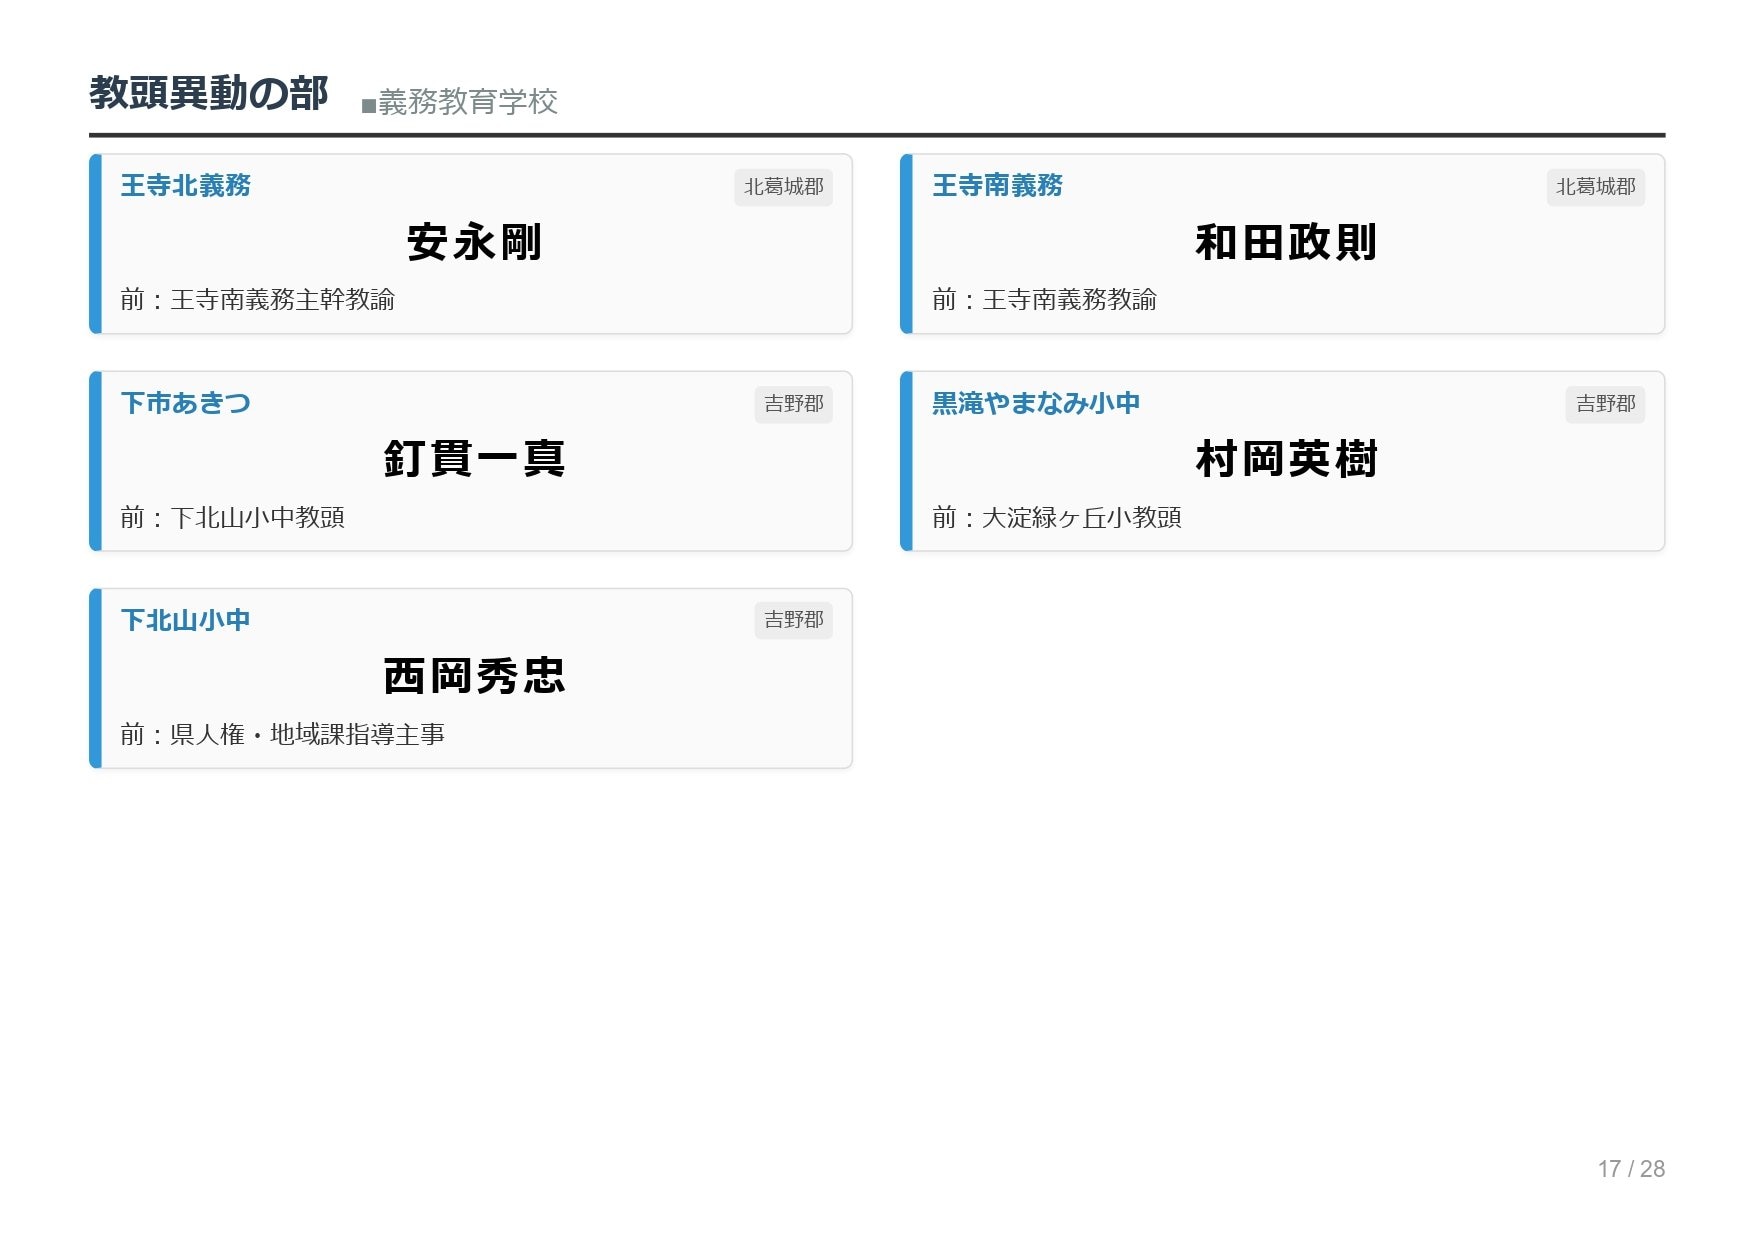
Task: Click the page number 17 / 28
Action: tap(1631, 1169)
